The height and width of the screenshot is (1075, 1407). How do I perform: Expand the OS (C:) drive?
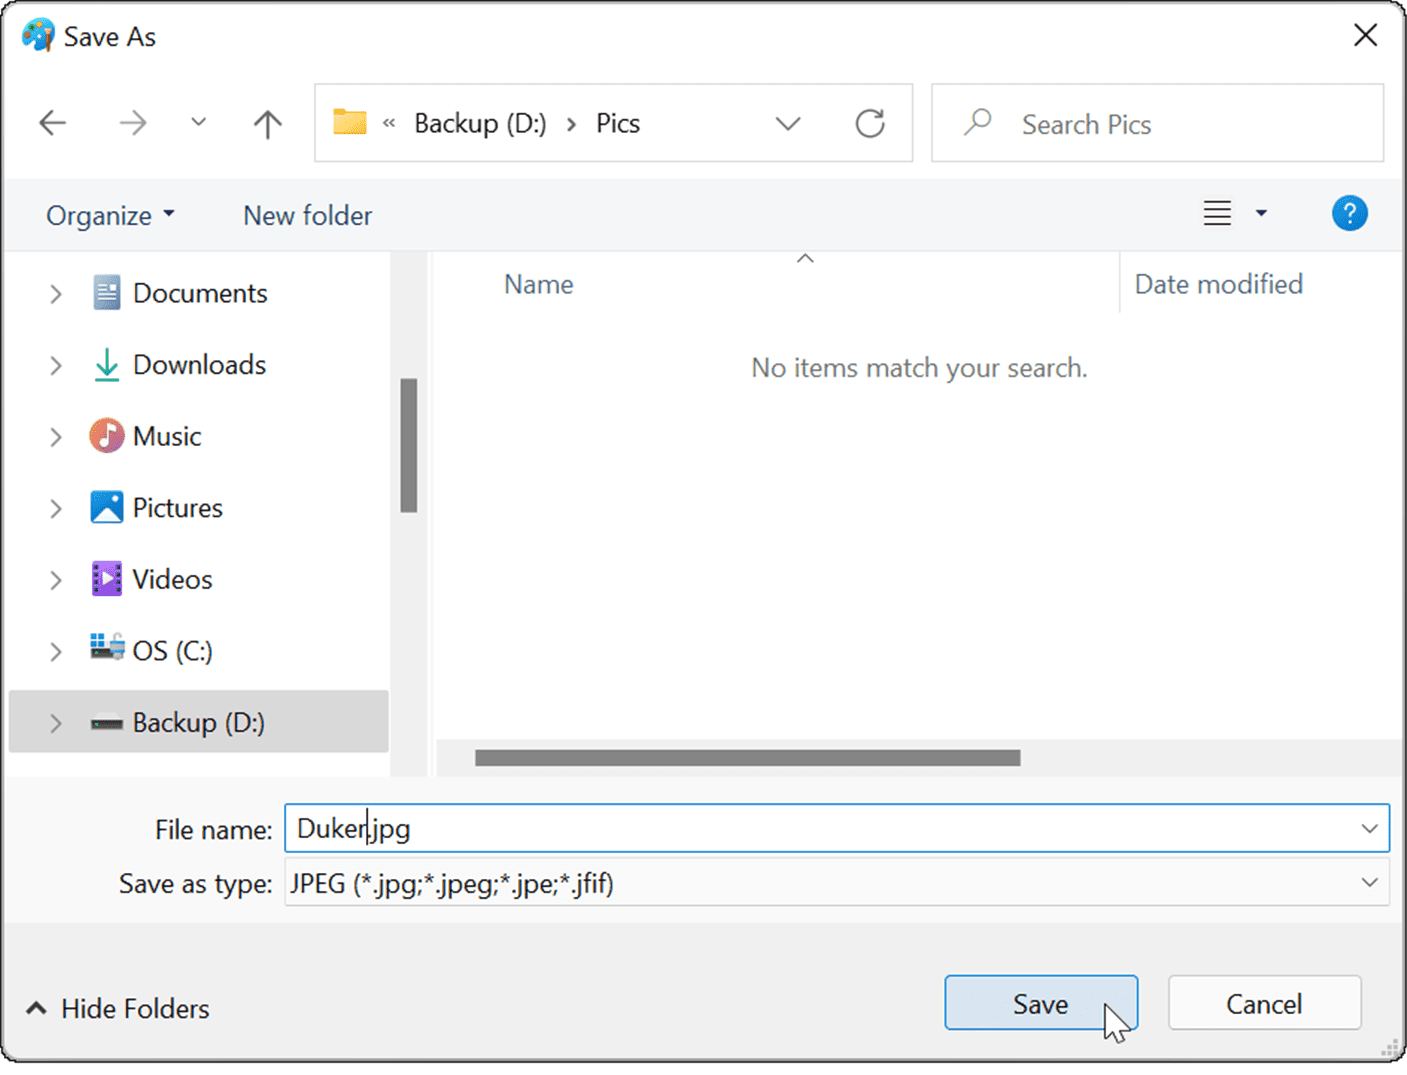[56, 651]
